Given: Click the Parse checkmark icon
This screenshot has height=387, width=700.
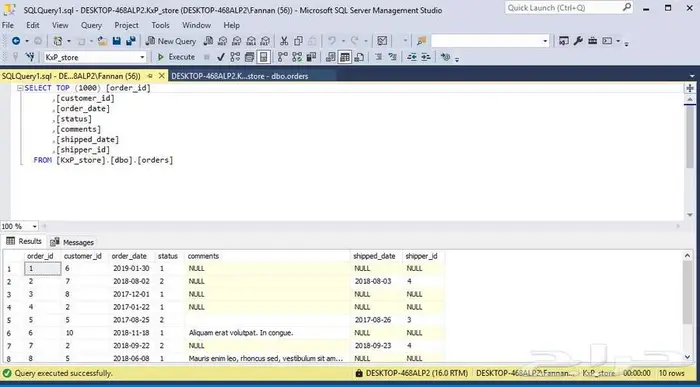Looking at the screenshot, I should pos(221,57).
